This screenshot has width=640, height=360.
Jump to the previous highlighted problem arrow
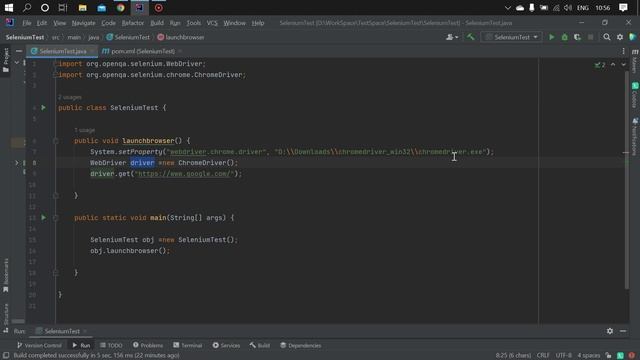tap(613, 64)
